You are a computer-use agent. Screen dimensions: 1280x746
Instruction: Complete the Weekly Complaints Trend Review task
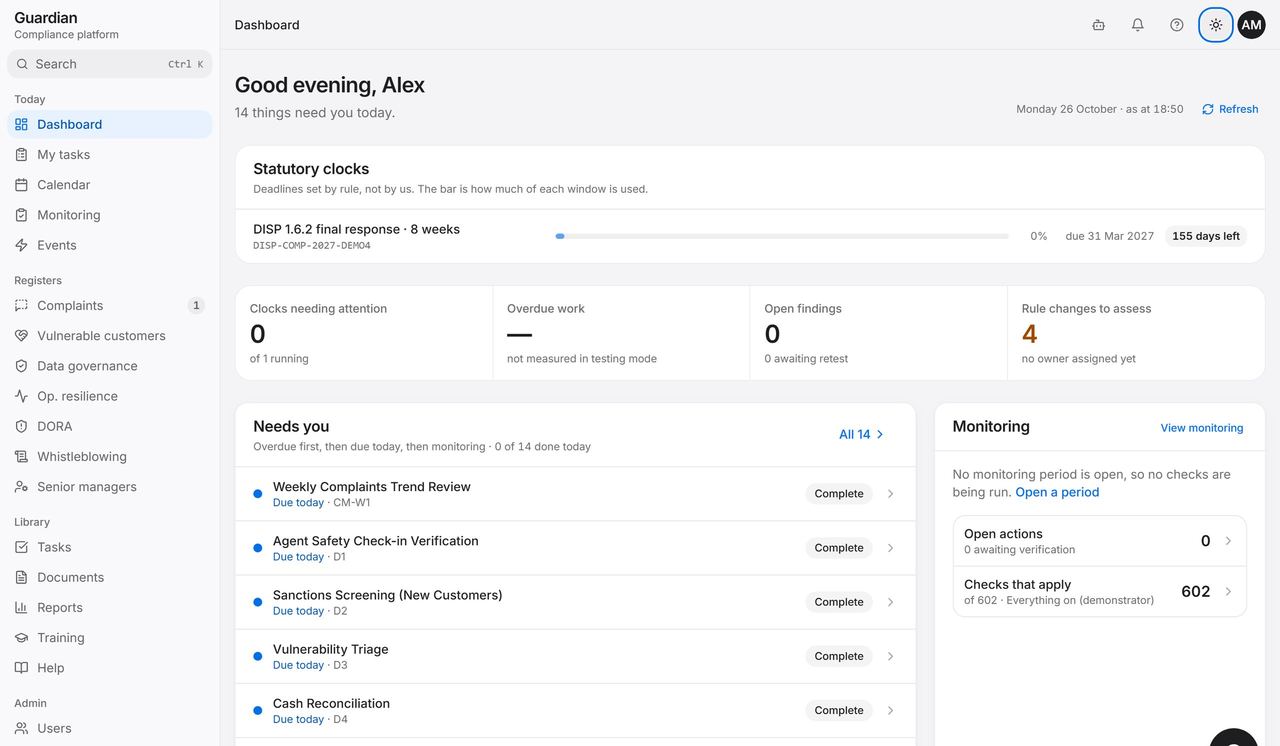[x=839, y=494]
